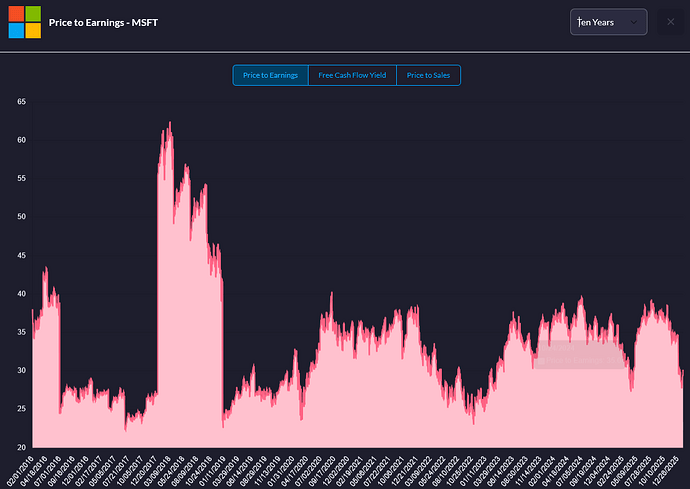
Task: Click the 55 y-axis label
Action: 22,178
